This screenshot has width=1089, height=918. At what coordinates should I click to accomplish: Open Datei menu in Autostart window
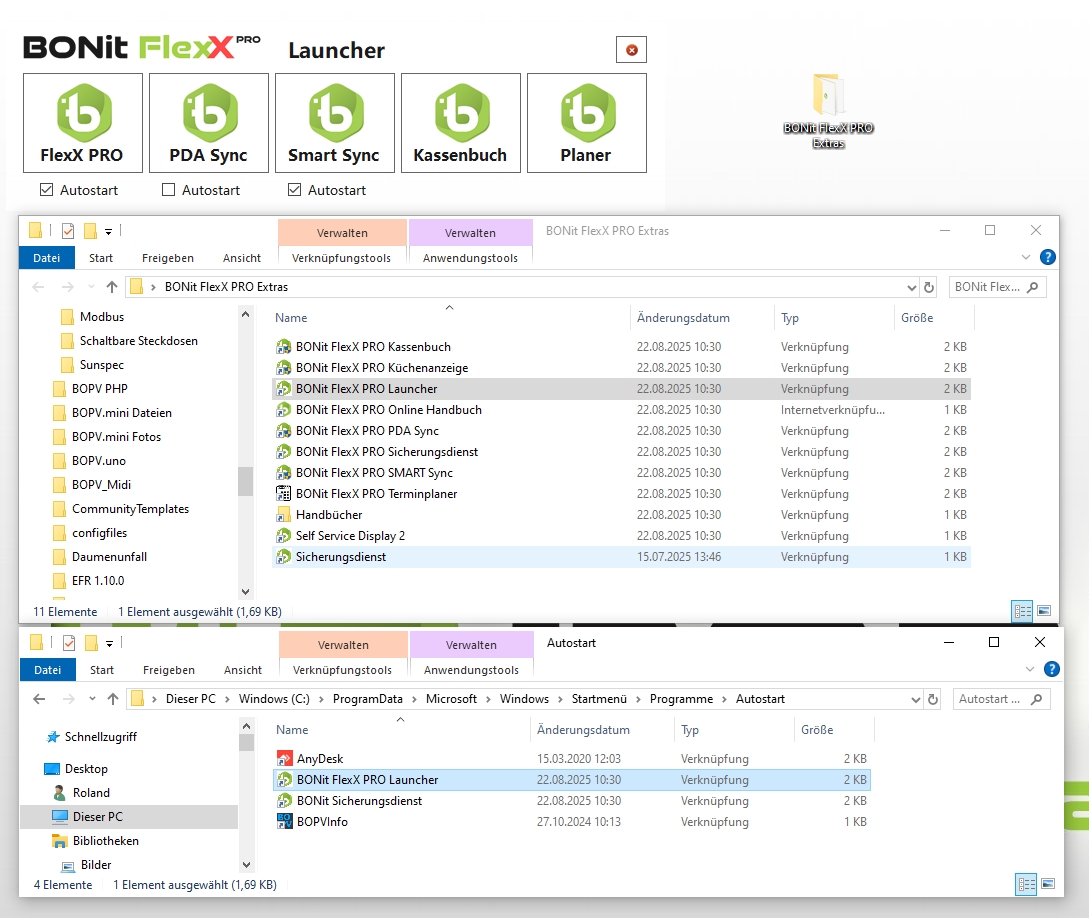[x=47, y=670]
